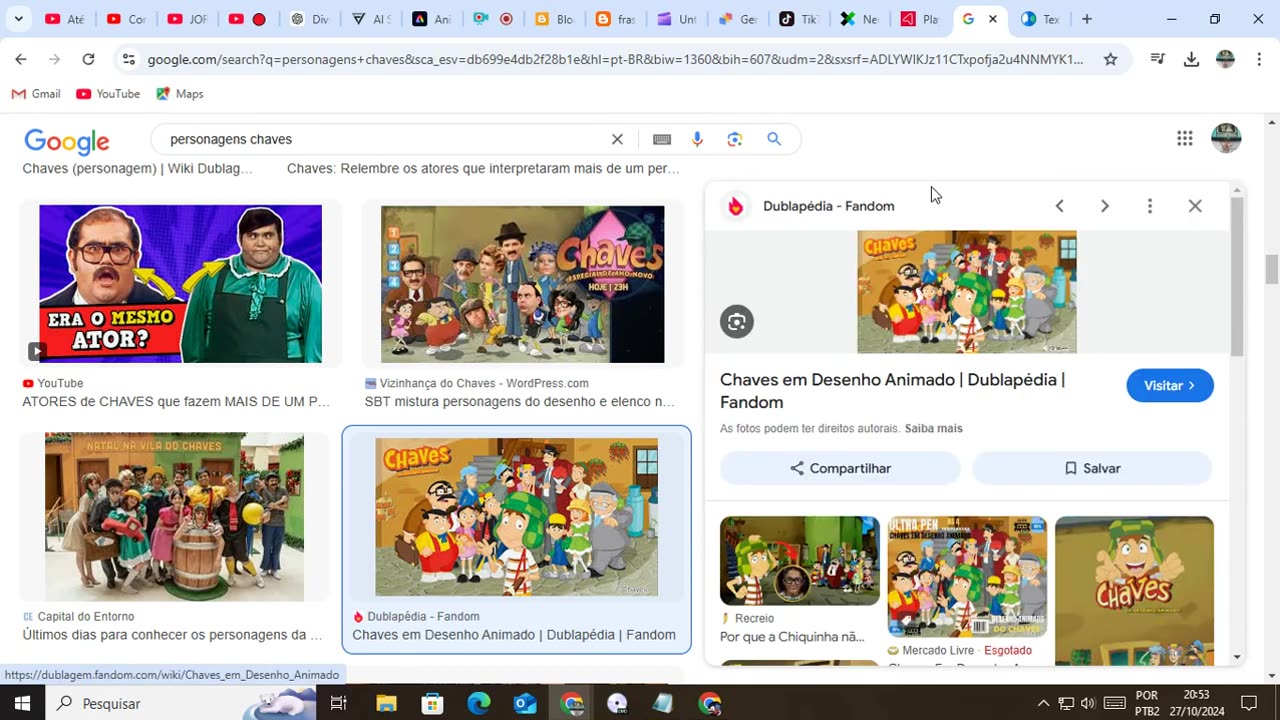
Task: Open the large preview image in panel
Action: pos(967,292)
